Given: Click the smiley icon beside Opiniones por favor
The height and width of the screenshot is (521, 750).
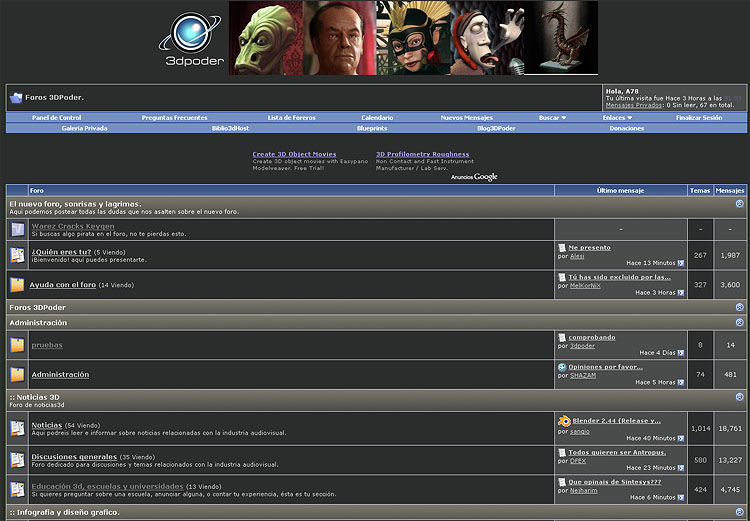Looking at the screenshot, I should (x=562, y=367).
